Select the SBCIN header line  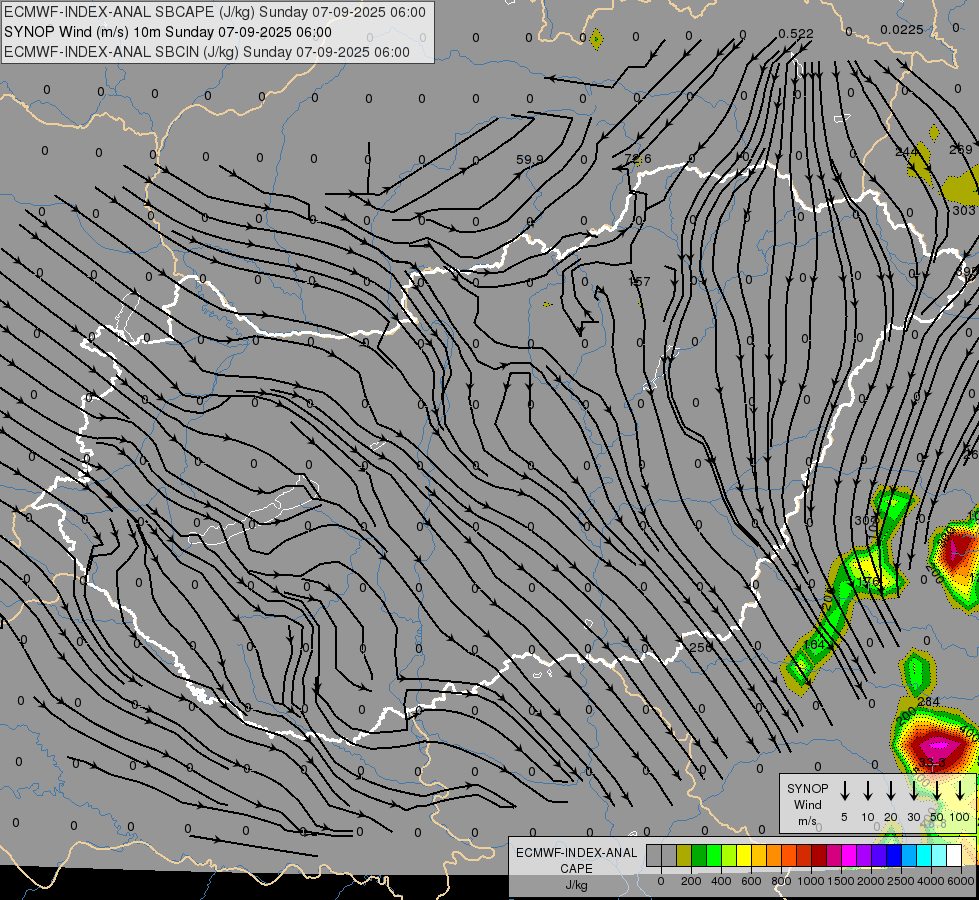click(x=207, y=52)
